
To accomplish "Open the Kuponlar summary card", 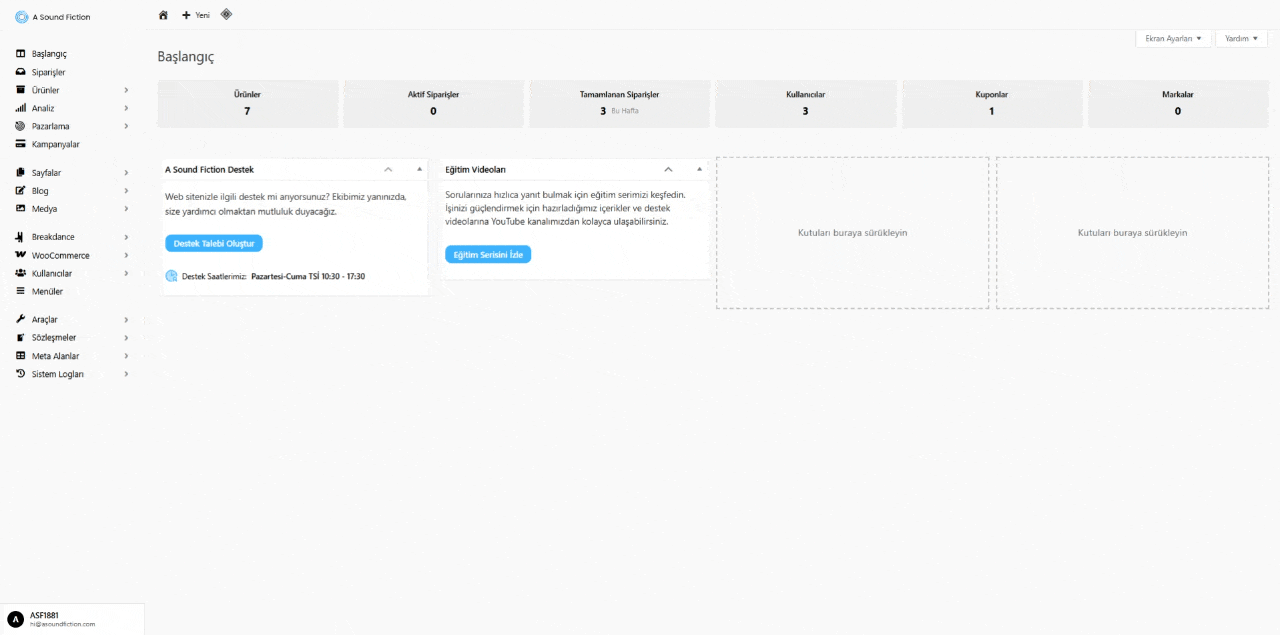I will (x=991, y=104).
